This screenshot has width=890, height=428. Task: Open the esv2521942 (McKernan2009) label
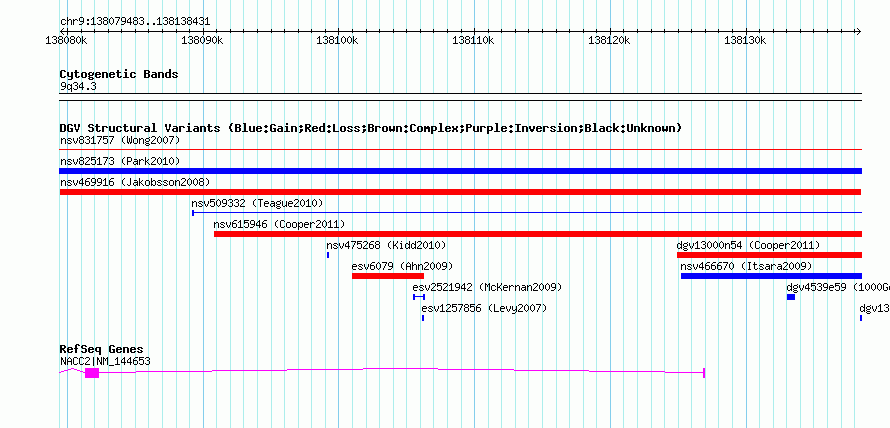(487, 287)
